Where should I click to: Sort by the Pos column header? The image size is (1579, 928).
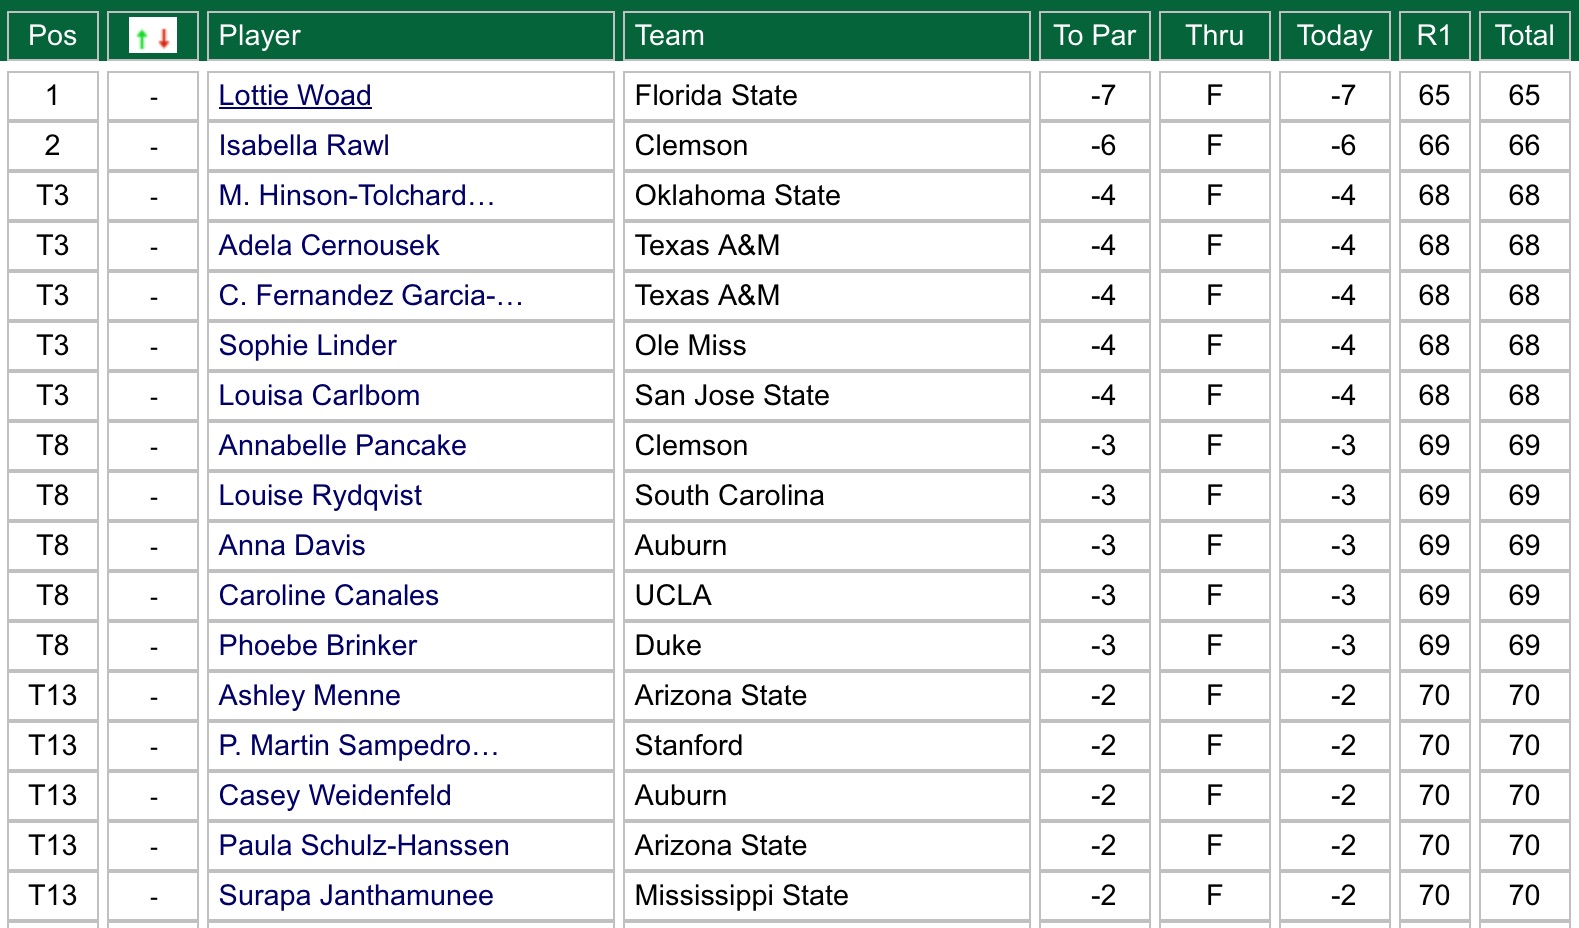[53, 37]
